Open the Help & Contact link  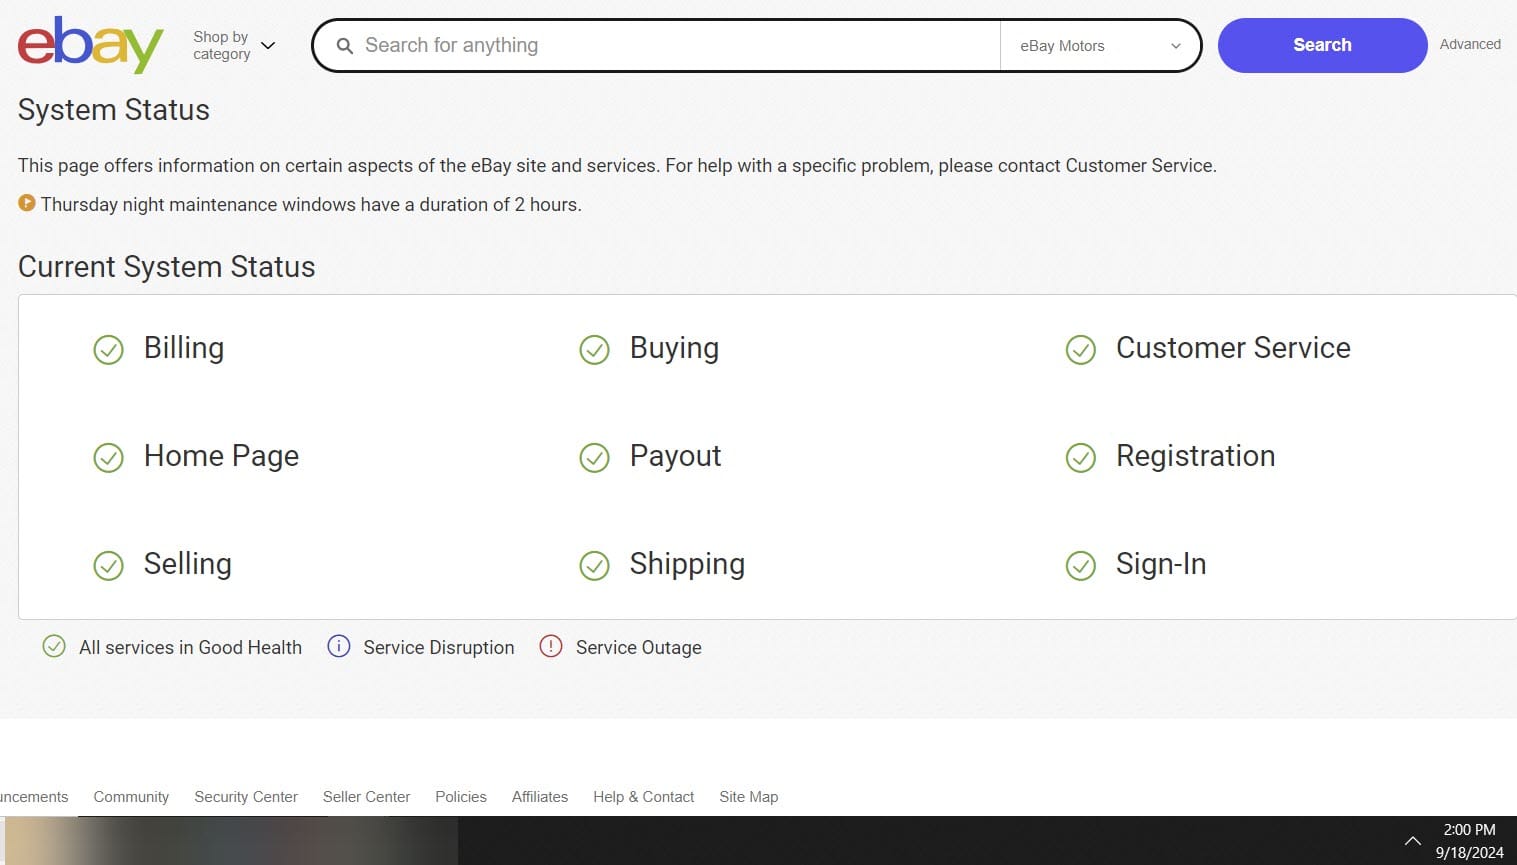(x=643, y=797)
